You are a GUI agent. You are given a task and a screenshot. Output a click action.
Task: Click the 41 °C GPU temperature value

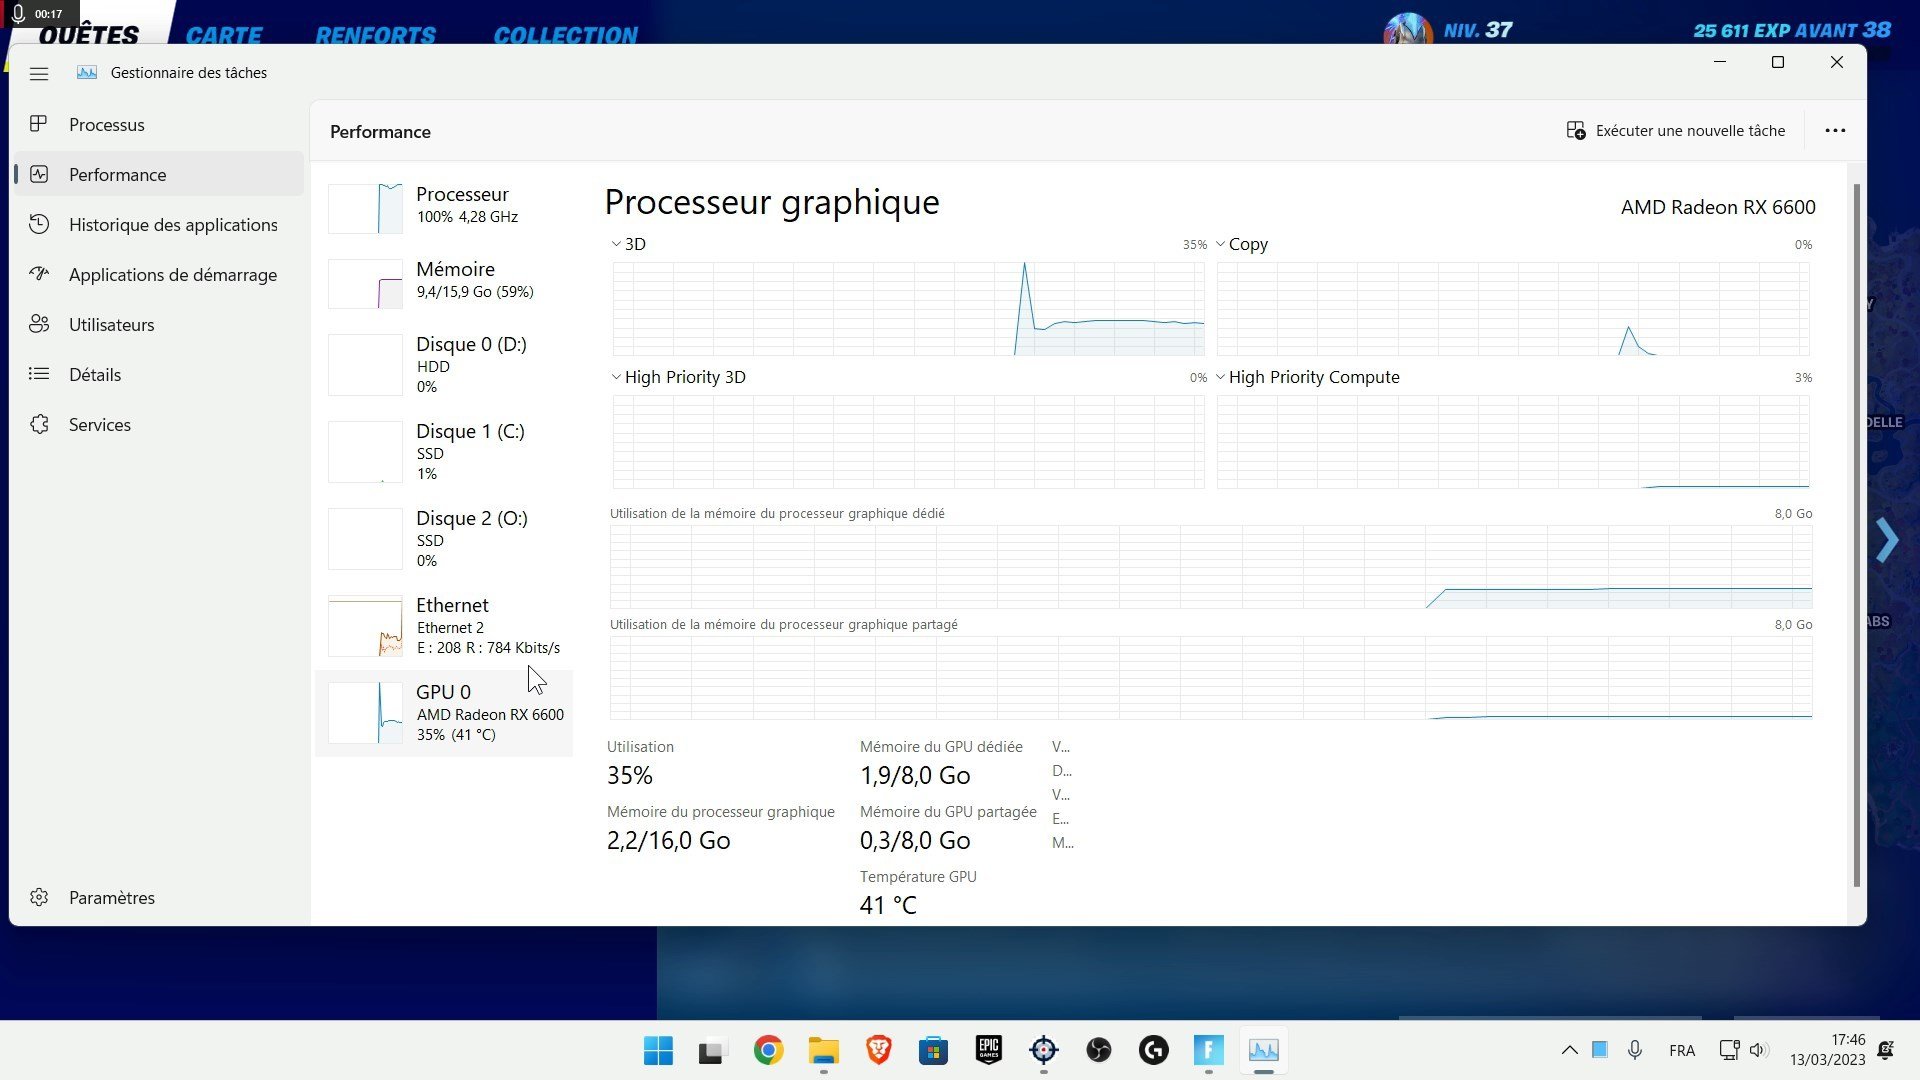(888, 905)
